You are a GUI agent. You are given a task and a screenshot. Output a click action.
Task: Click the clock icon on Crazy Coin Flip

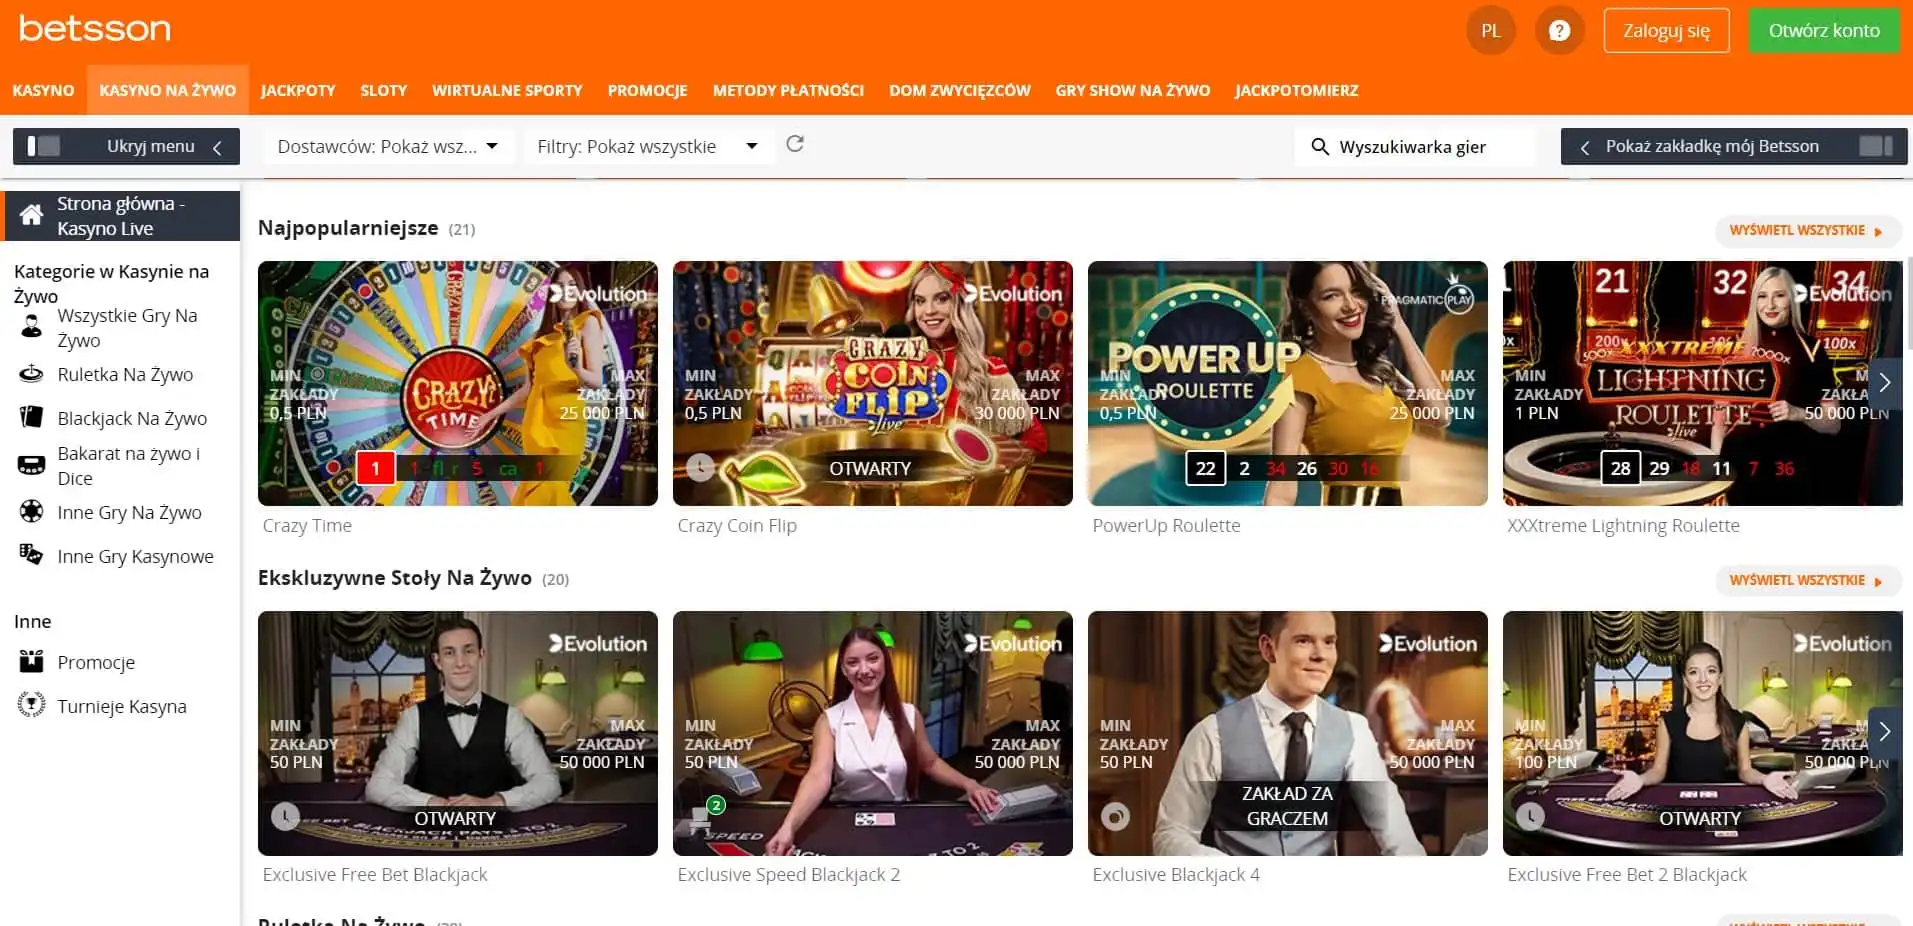point(701,467)
